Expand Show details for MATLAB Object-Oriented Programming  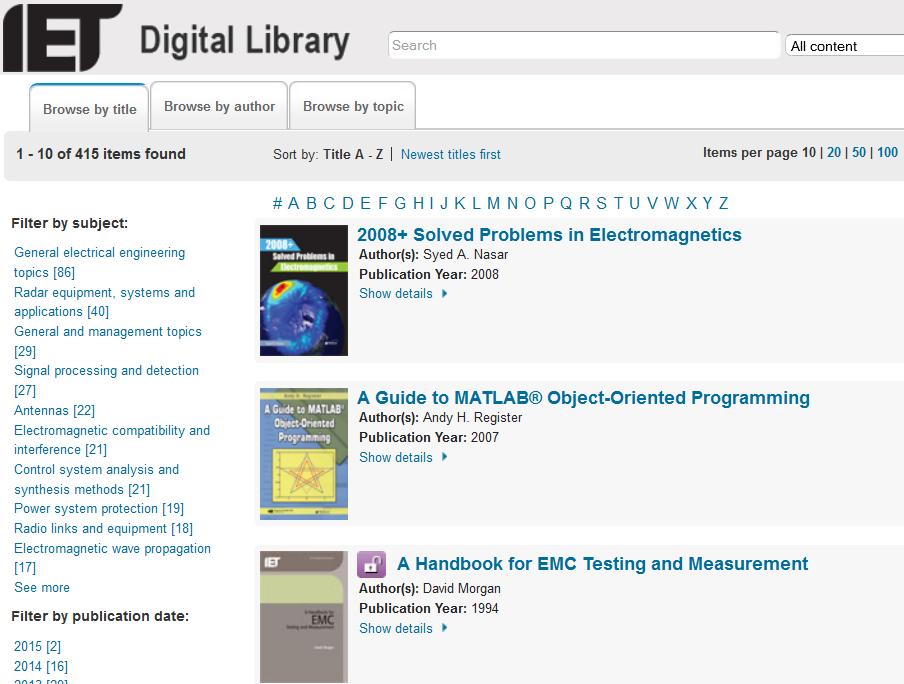pos(403,457)
